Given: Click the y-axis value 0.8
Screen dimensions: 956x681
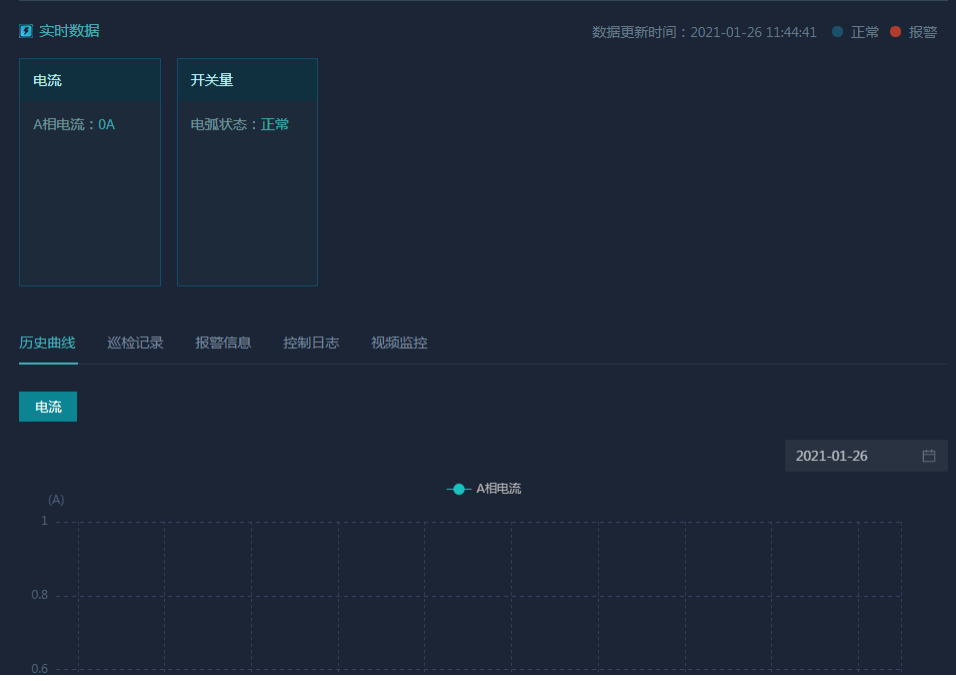Looking at the screenshot, I should point(40,595).
